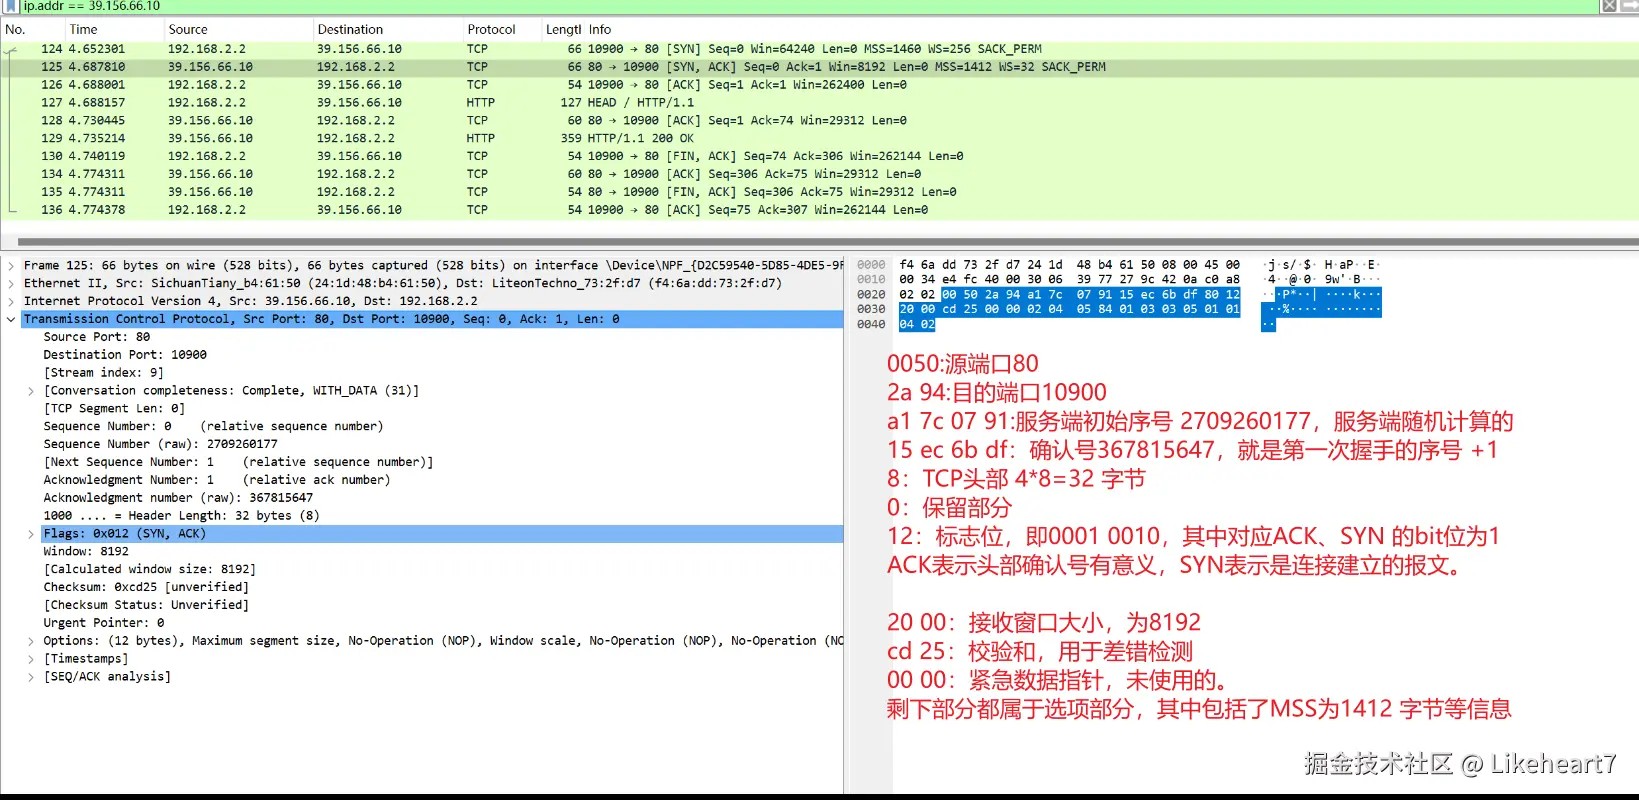Screen dimensions: 1639x800
Task: Select the [Calculated window size: 8192] field
Action: click(149, 569)
